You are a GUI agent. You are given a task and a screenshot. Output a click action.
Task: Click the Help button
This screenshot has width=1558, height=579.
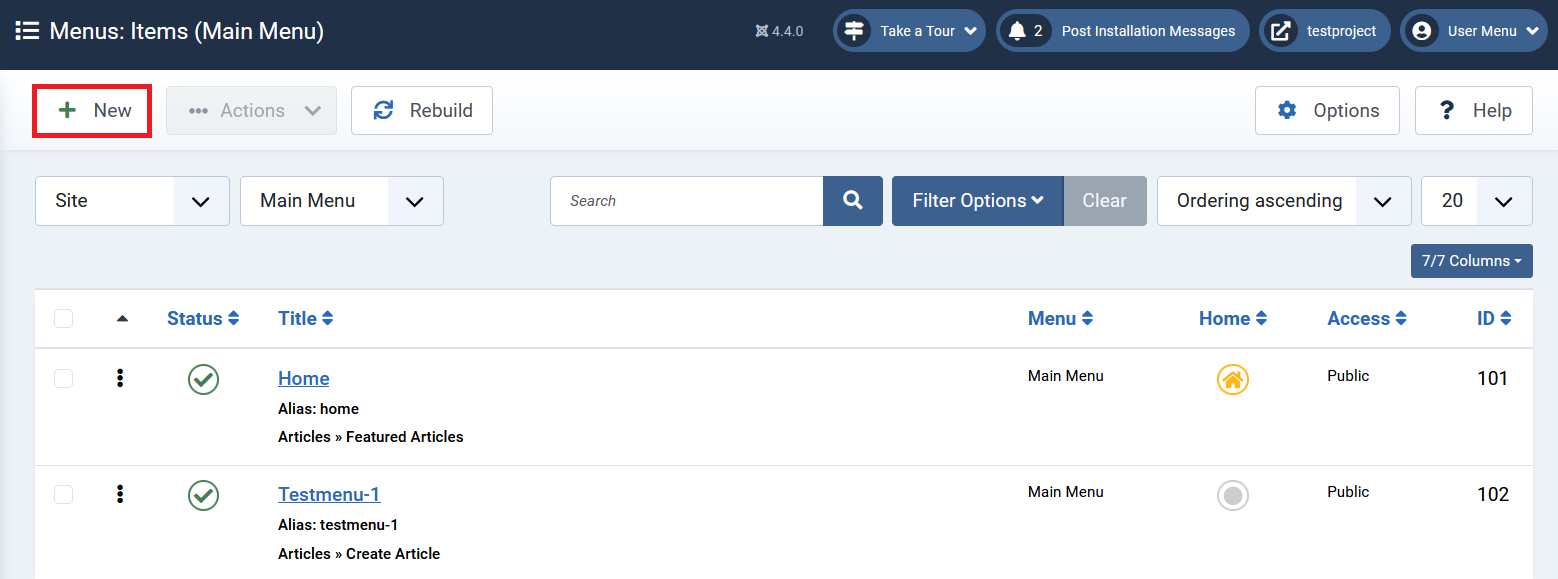point(1474,110)
